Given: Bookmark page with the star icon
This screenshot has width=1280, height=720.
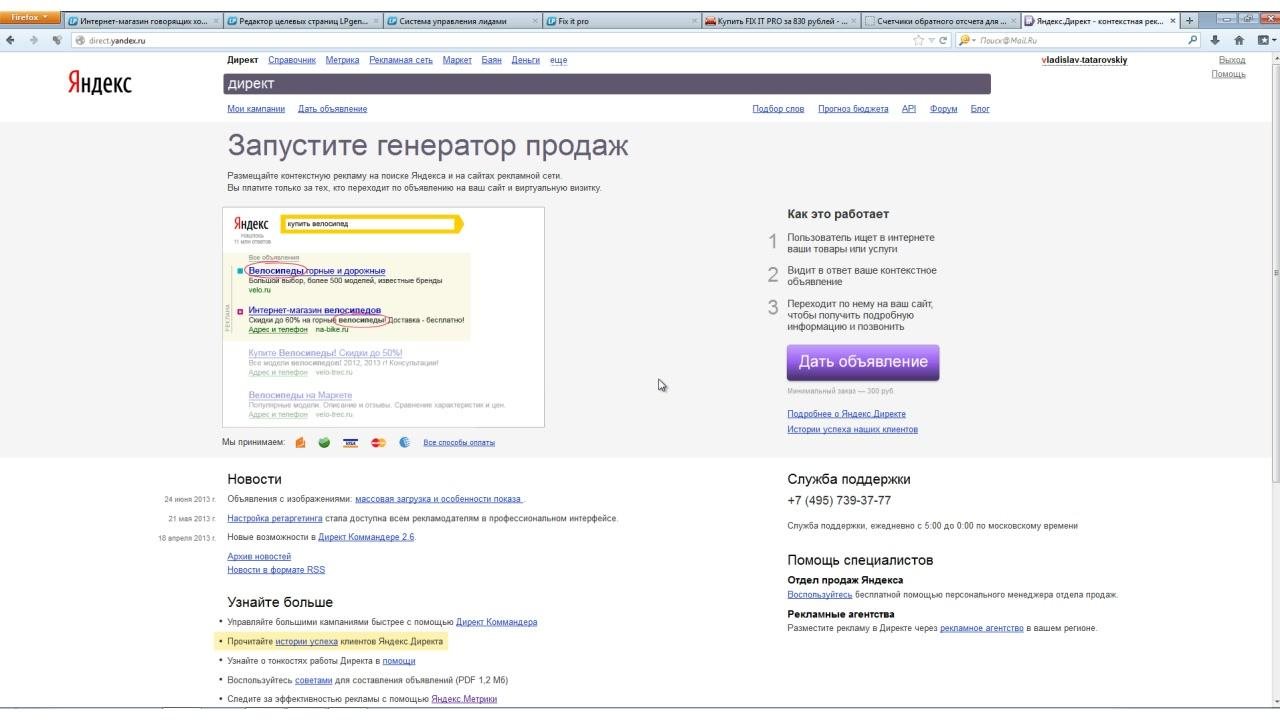Looking at the screenshot, I should (918, 40).
